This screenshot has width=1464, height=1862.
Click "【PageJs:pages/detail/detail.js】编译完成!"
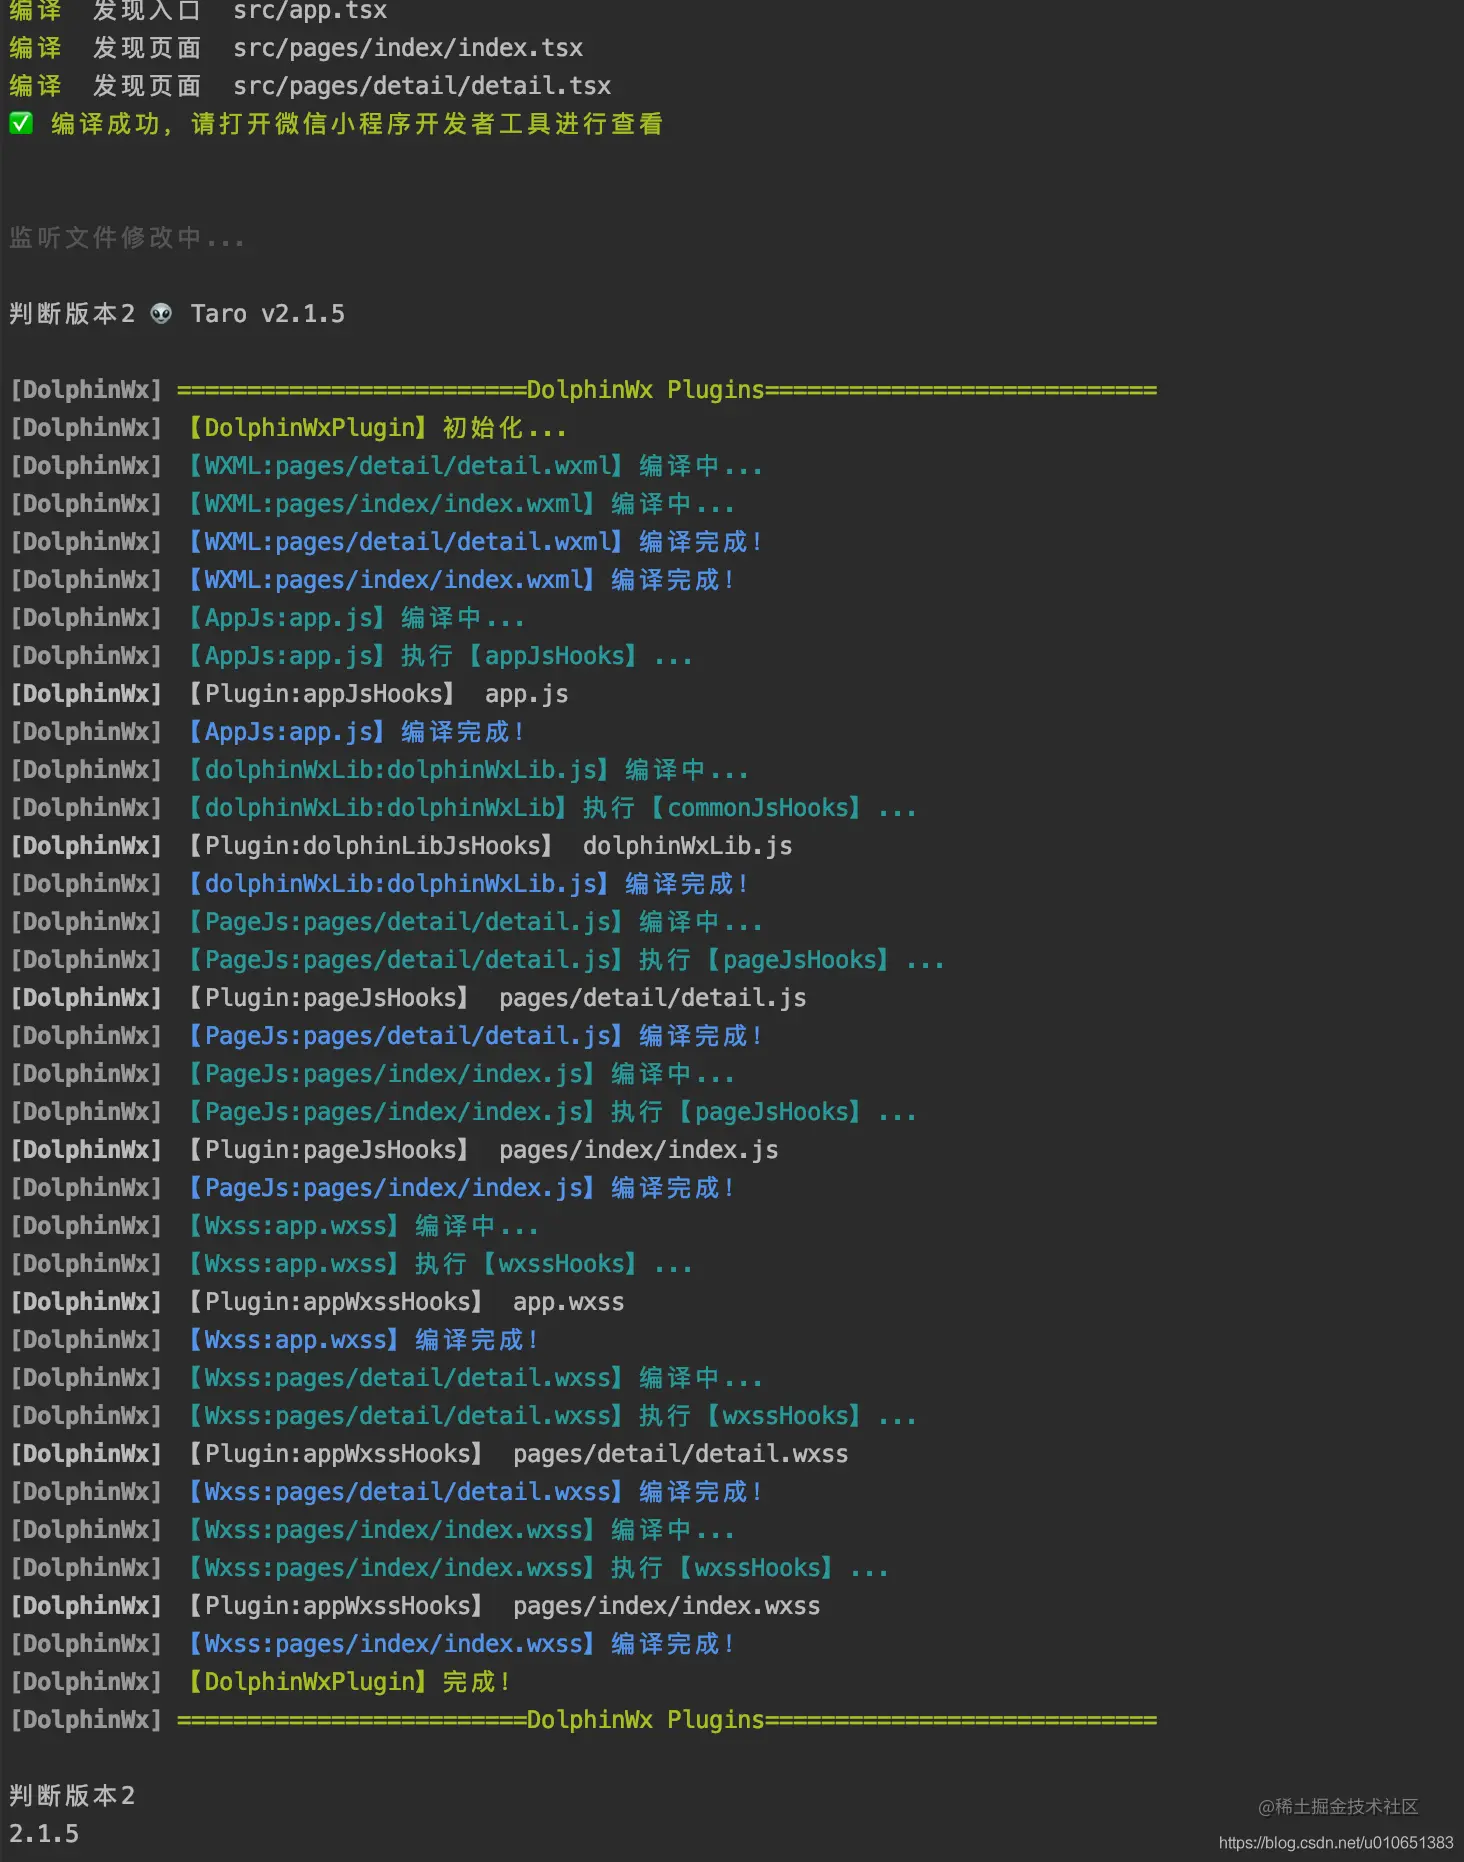[476, 1036]
